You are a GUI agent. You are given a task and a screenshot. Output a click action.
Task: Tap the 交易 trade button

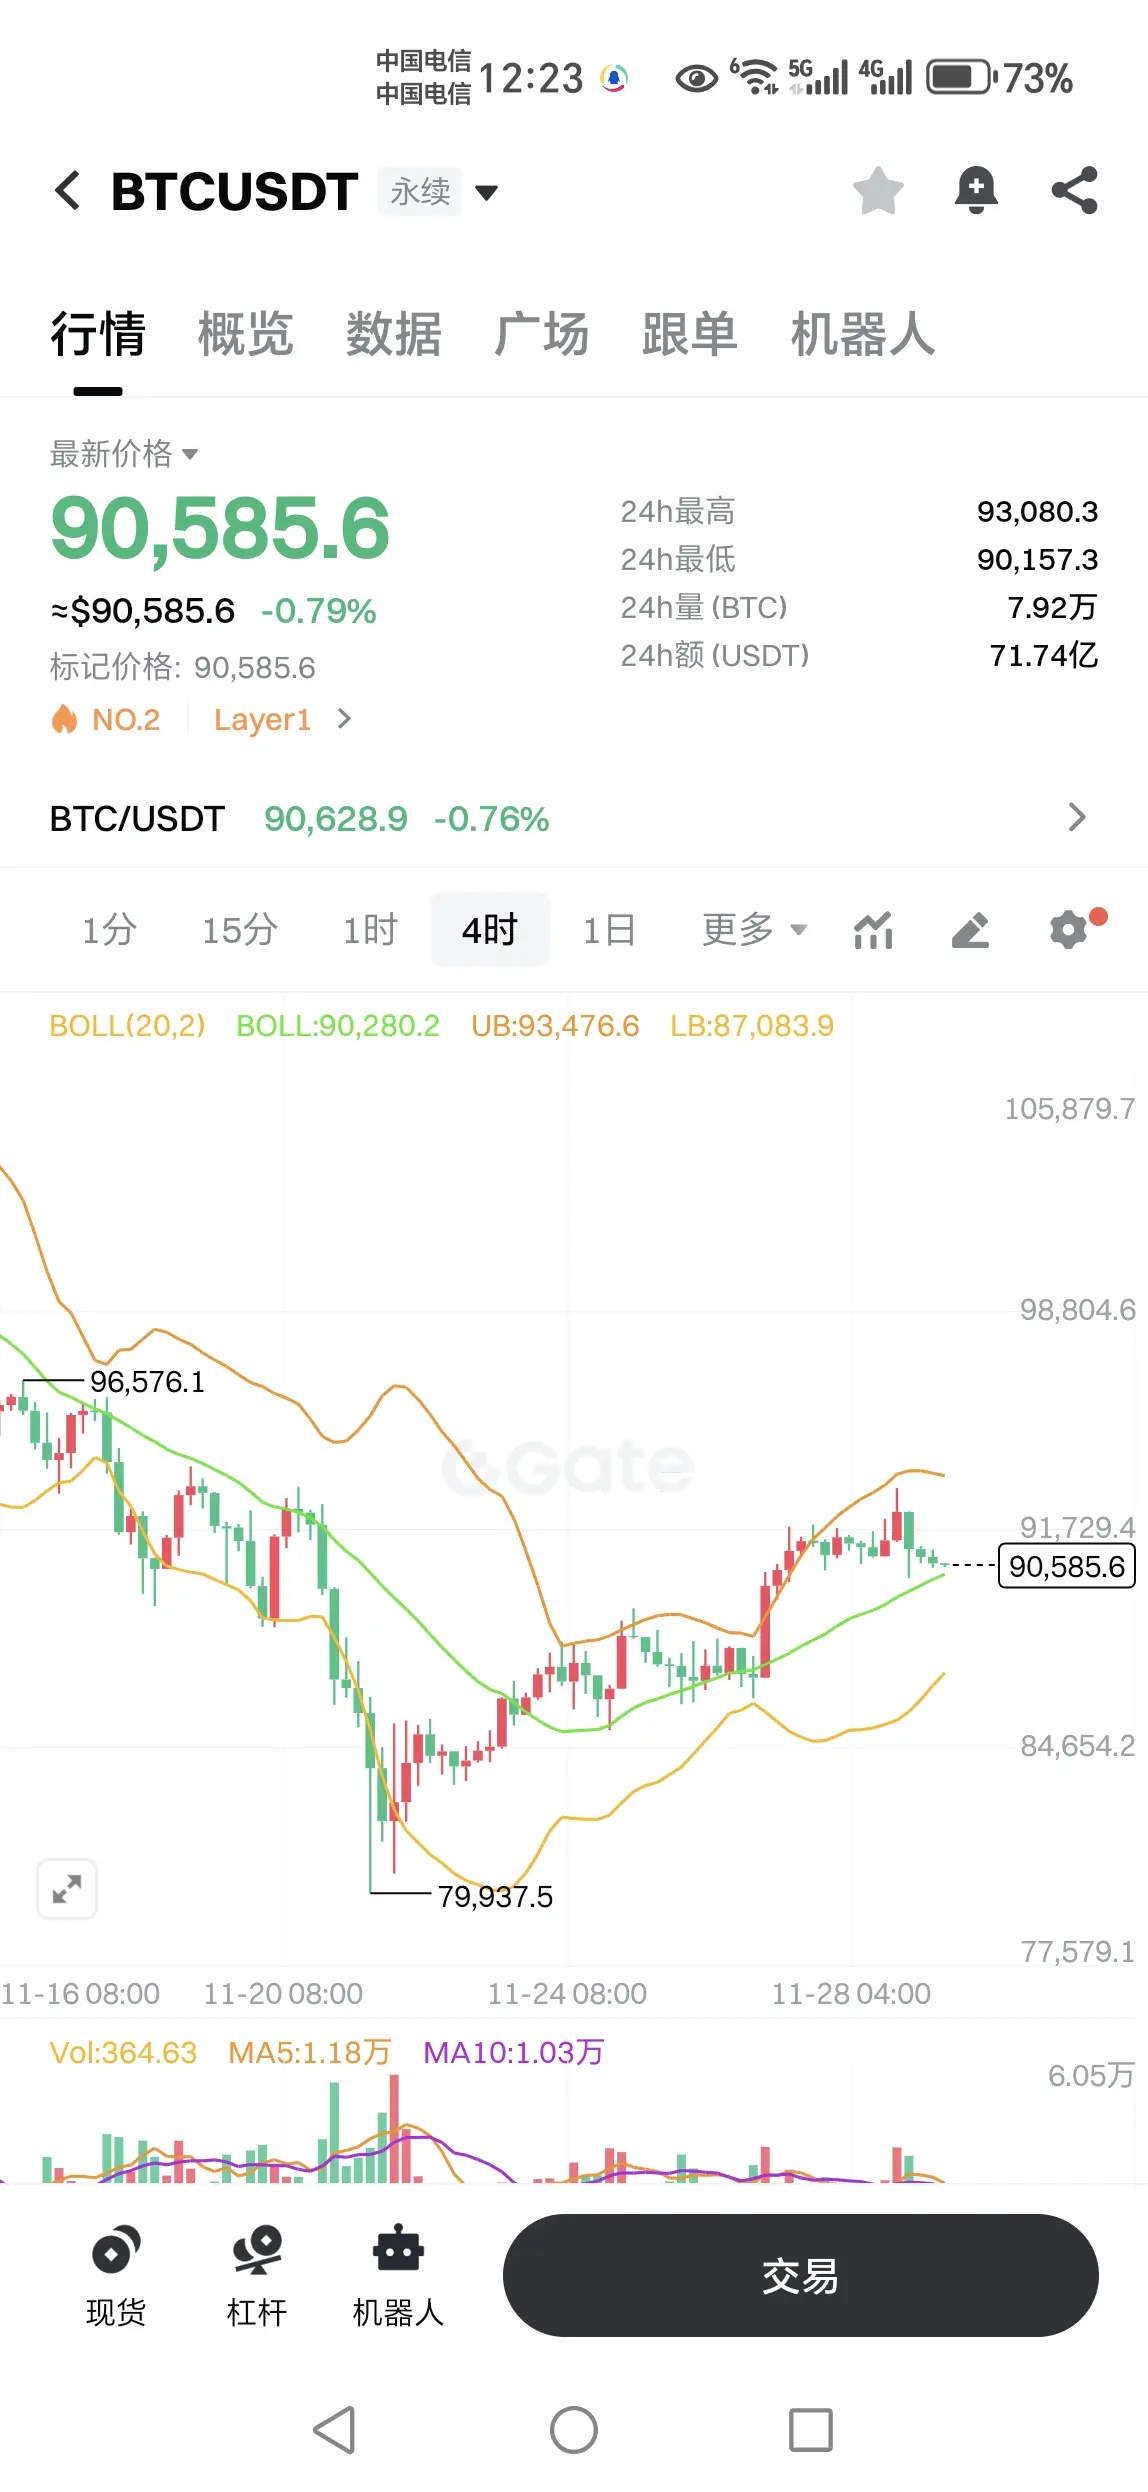800,2276
